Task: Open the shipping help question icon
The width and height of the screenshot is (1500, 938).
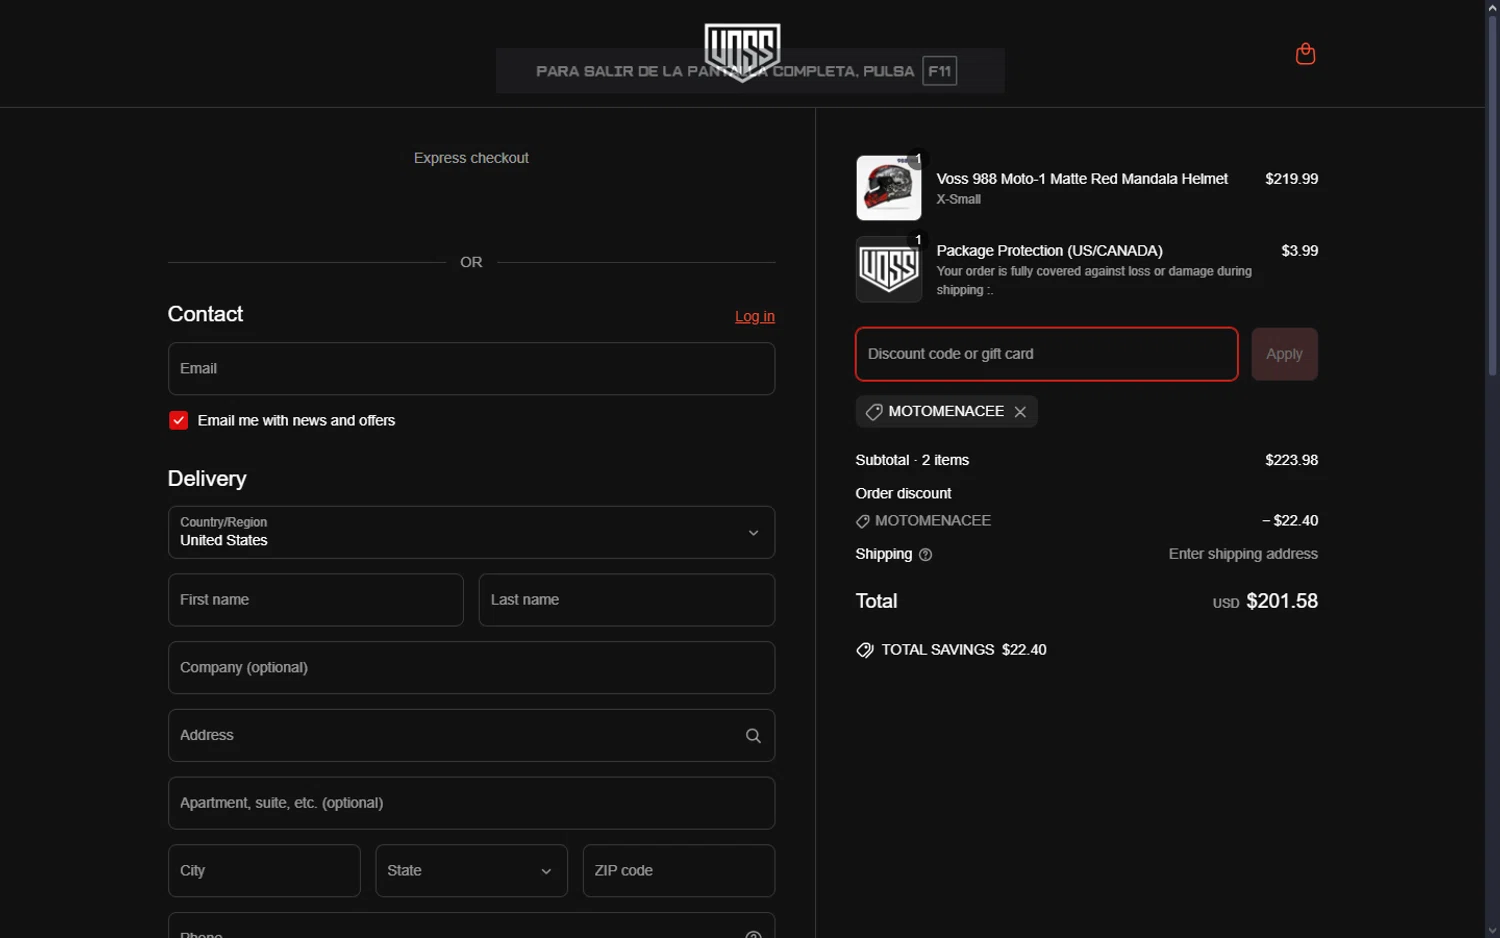Action: coord(925,555)
